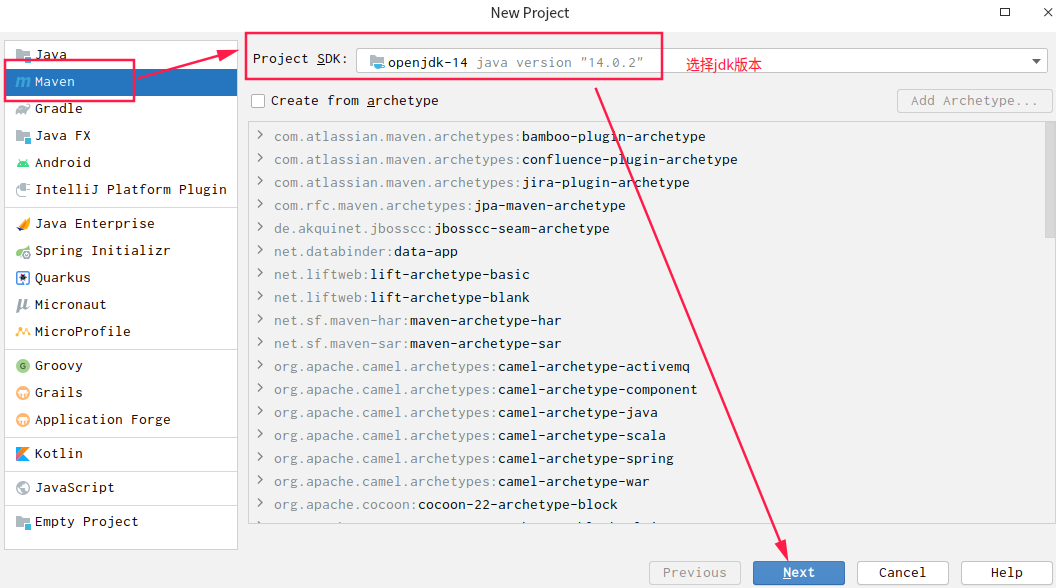Select JavaScript label in sidebar
The width and height of the screenshot is (1056, 588).
(x=75, y=488)
